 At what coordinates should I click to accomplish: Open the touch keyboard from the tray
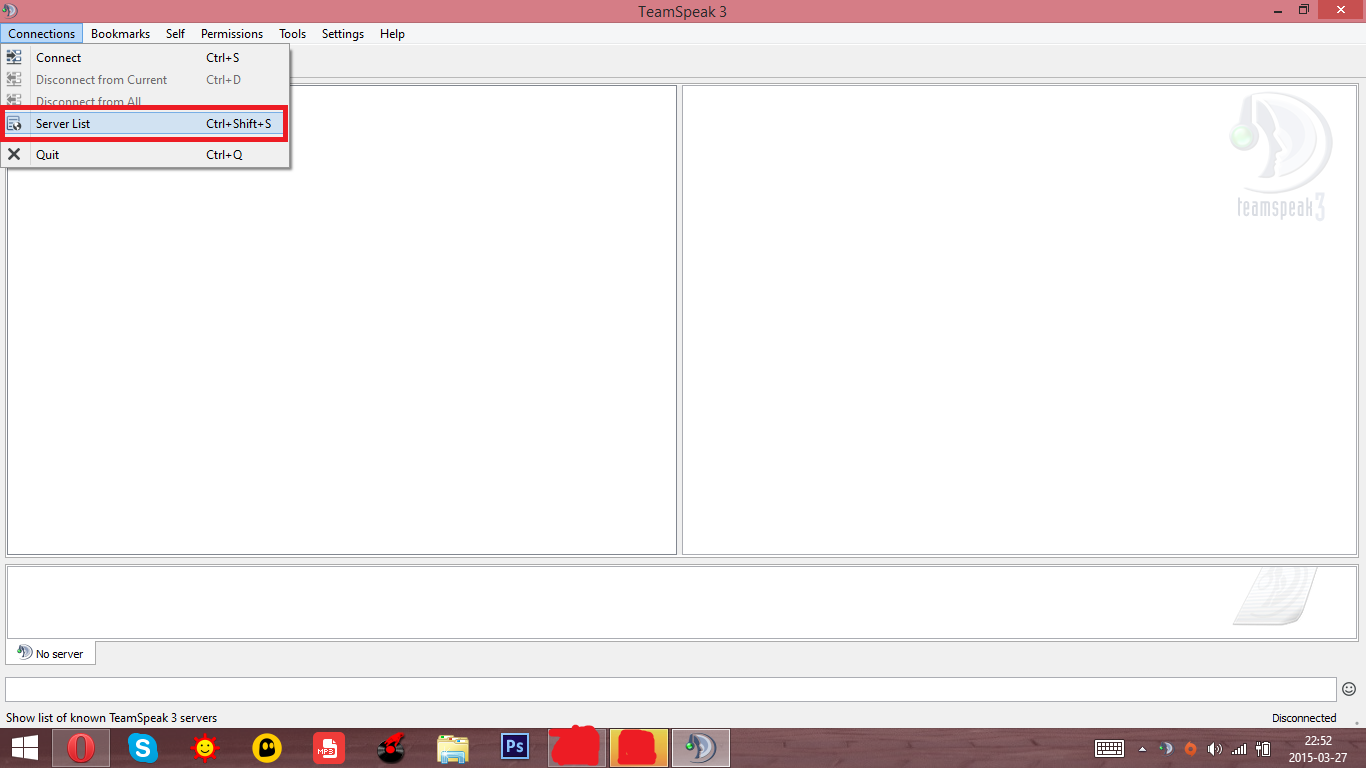(x=1109, y=748)
